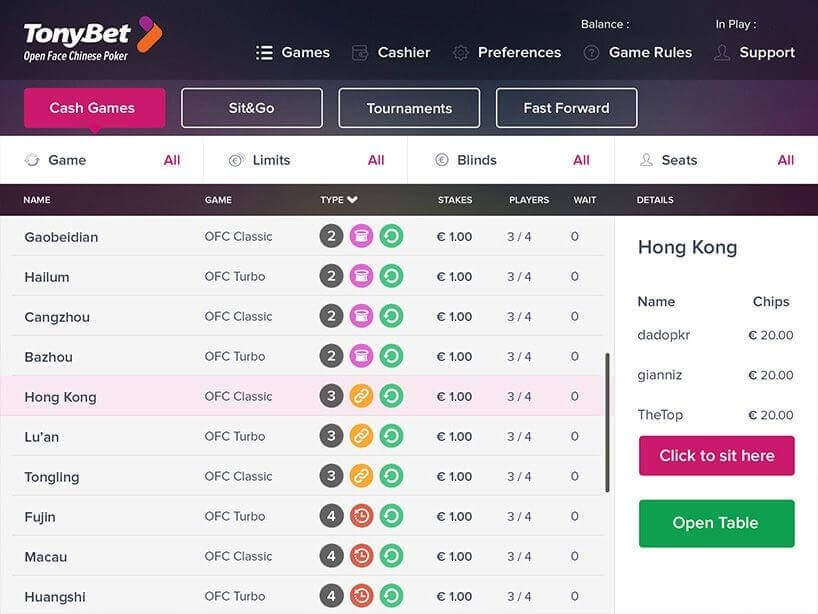Click orange link icon in Hong Kong row

pyautogui.click(x=361, y=397)
